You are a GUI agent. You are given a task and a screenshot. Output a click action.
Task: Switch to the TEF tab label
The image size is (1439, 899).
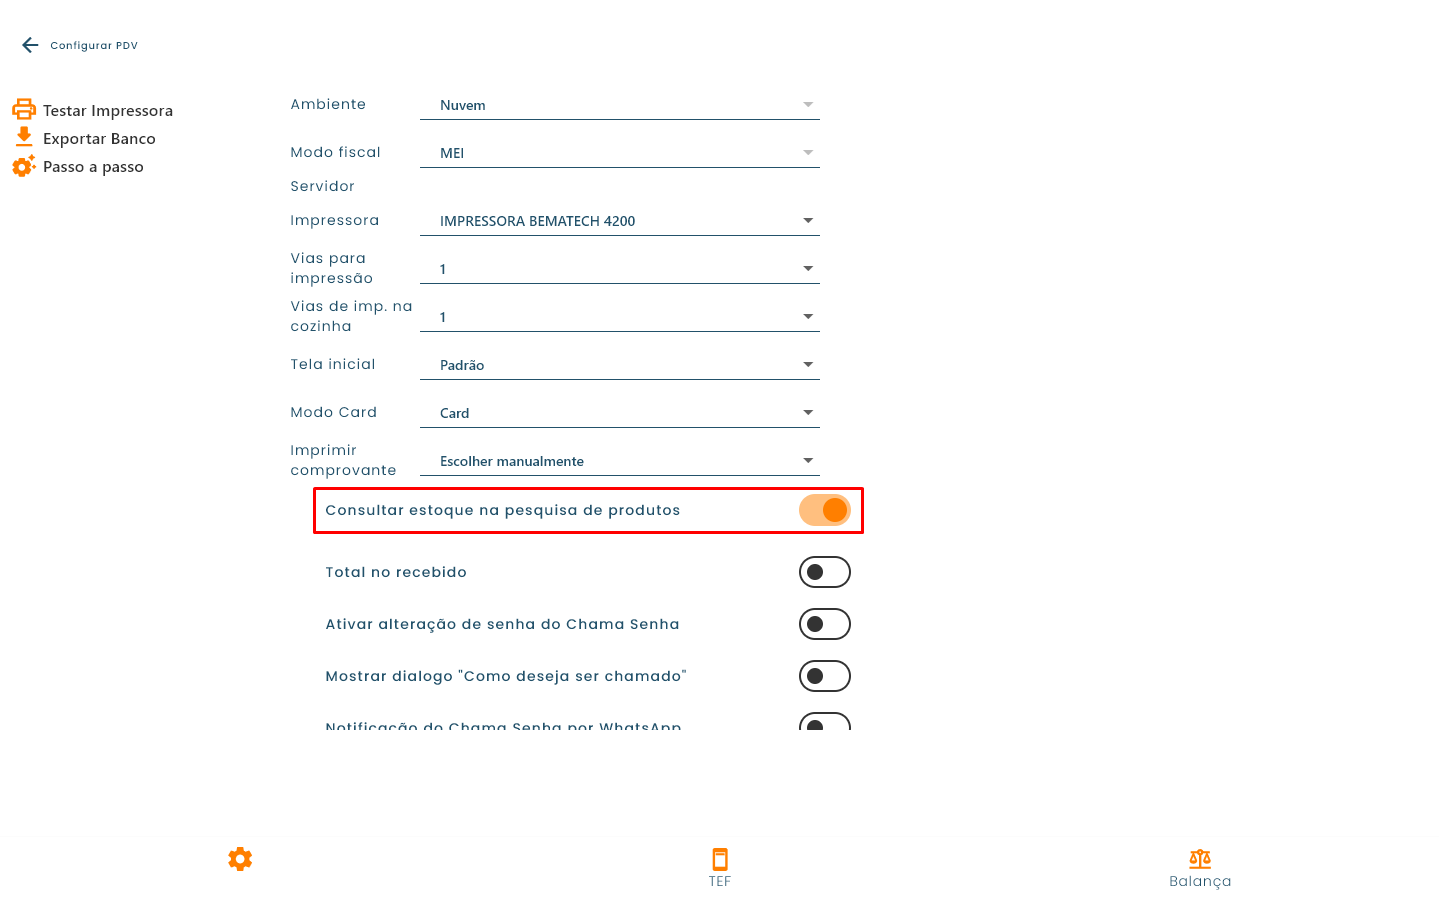720,881
